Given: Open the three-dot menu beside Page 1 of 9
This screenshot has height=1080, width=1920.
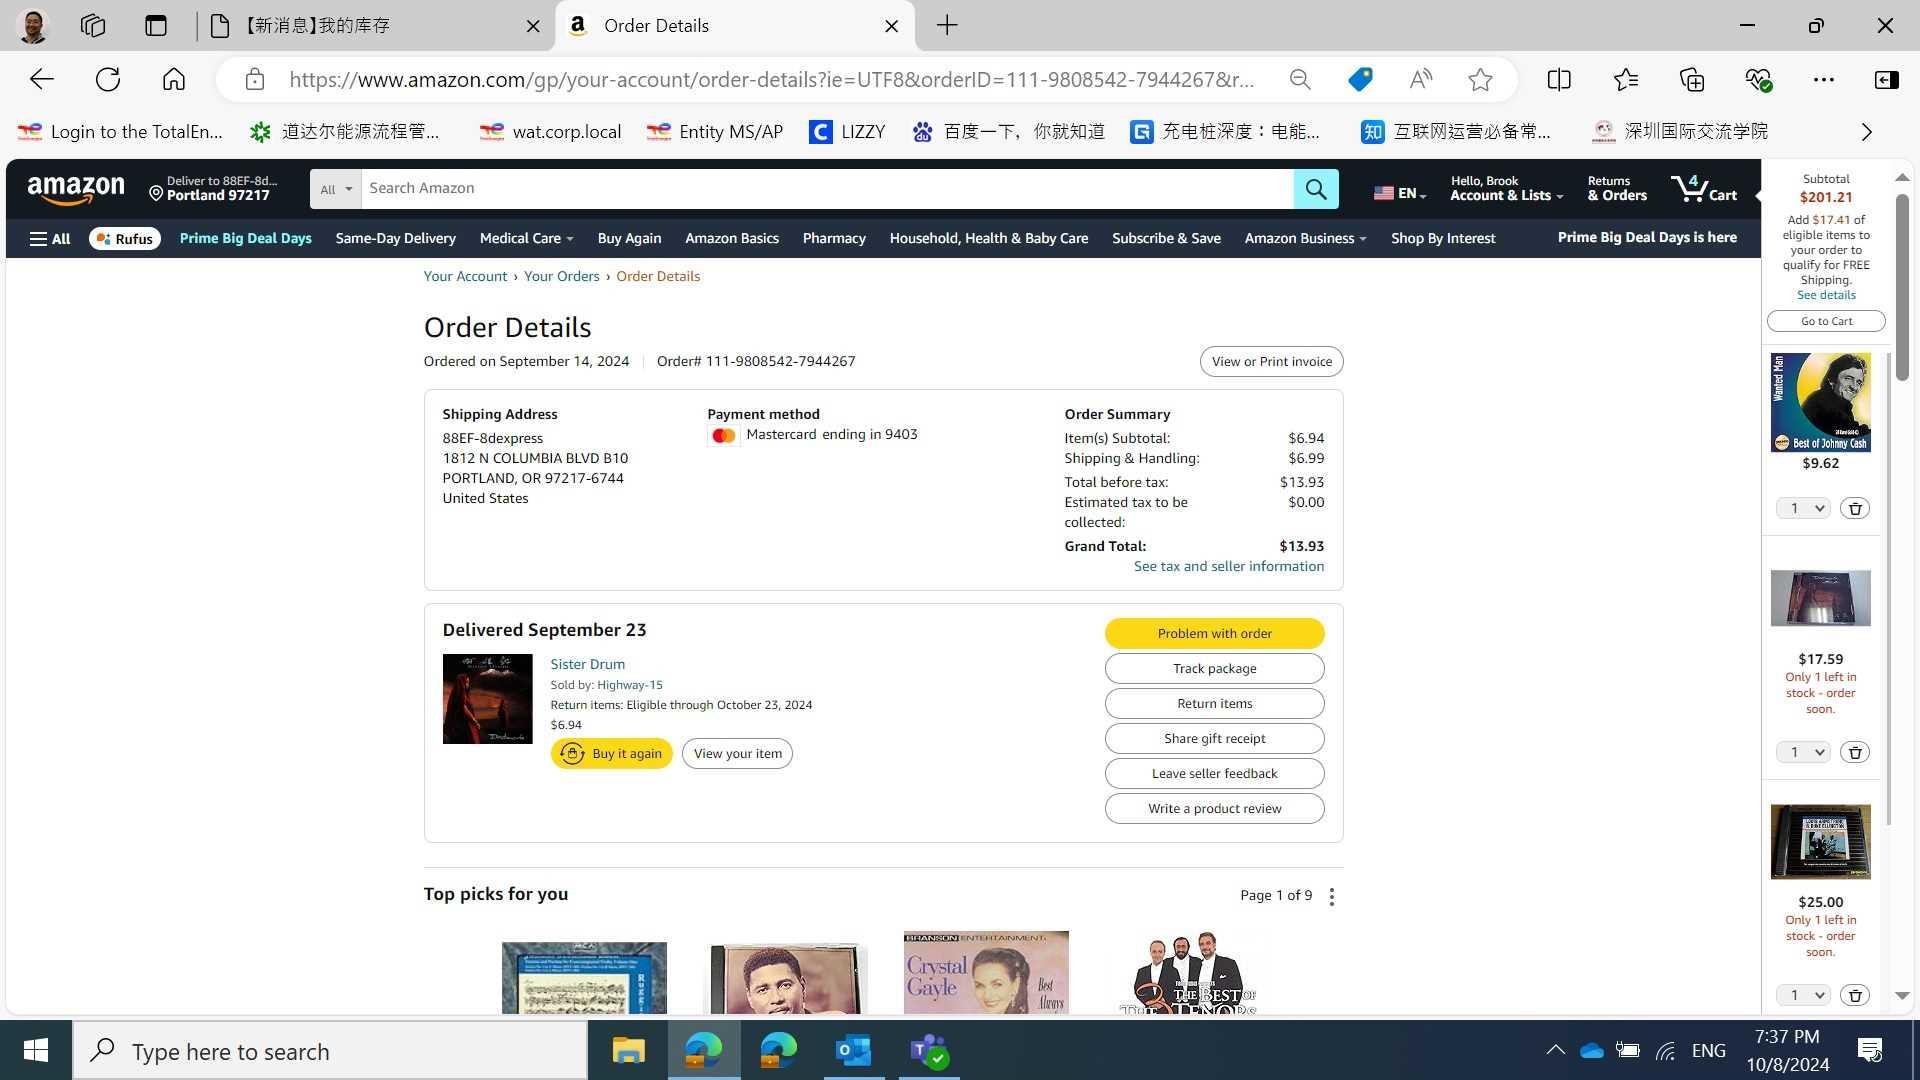Looking at the screenshot, I should [1331, 897].
